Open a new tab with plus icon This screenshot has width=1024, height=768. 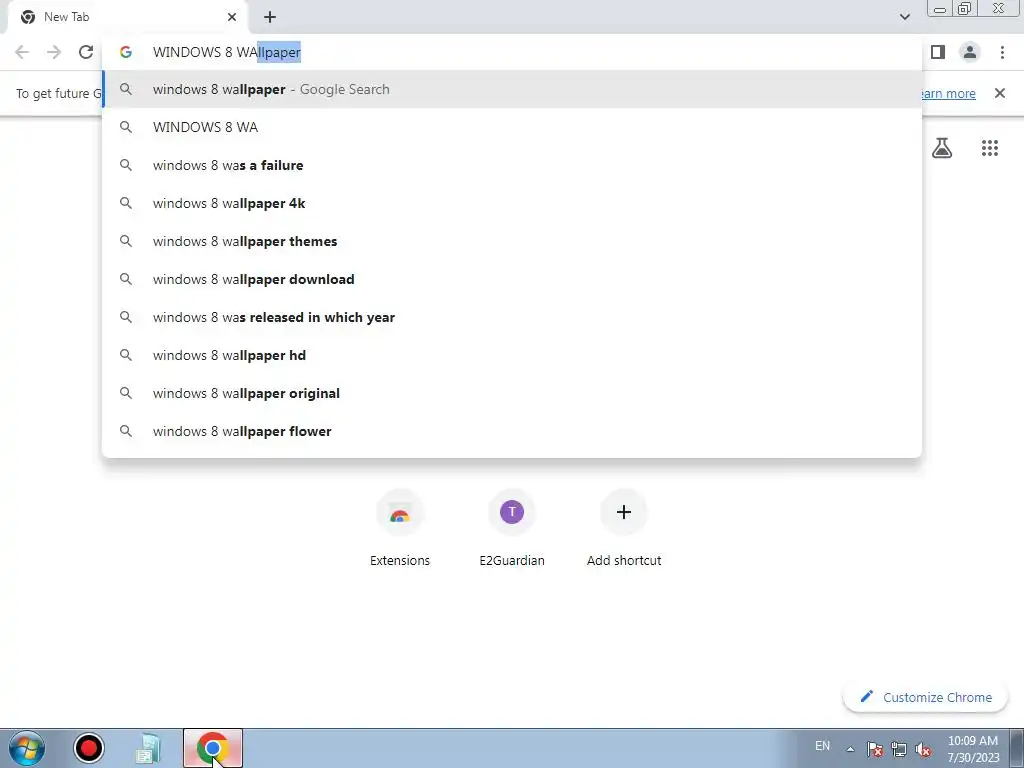tap(270, 17)
